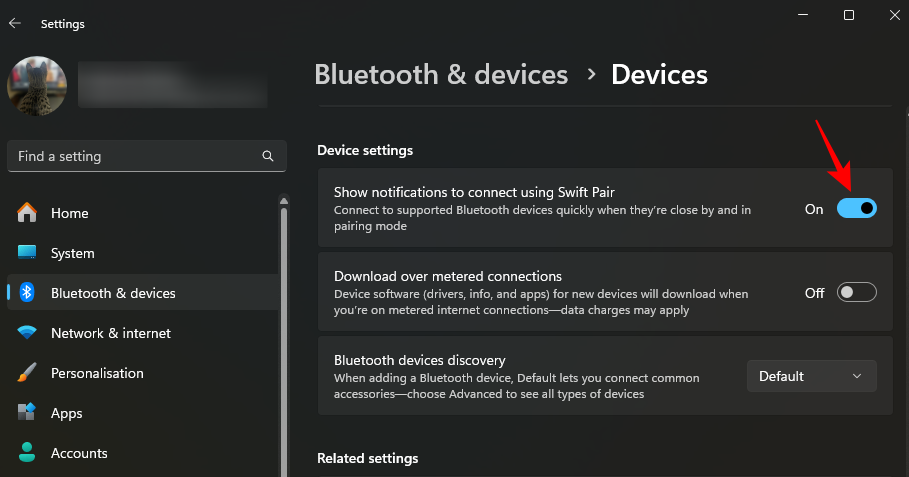The width and height of the screenshot is (909, 477).
Task: Click the Home icon in sidebar
Action: [x=27, y=213]
